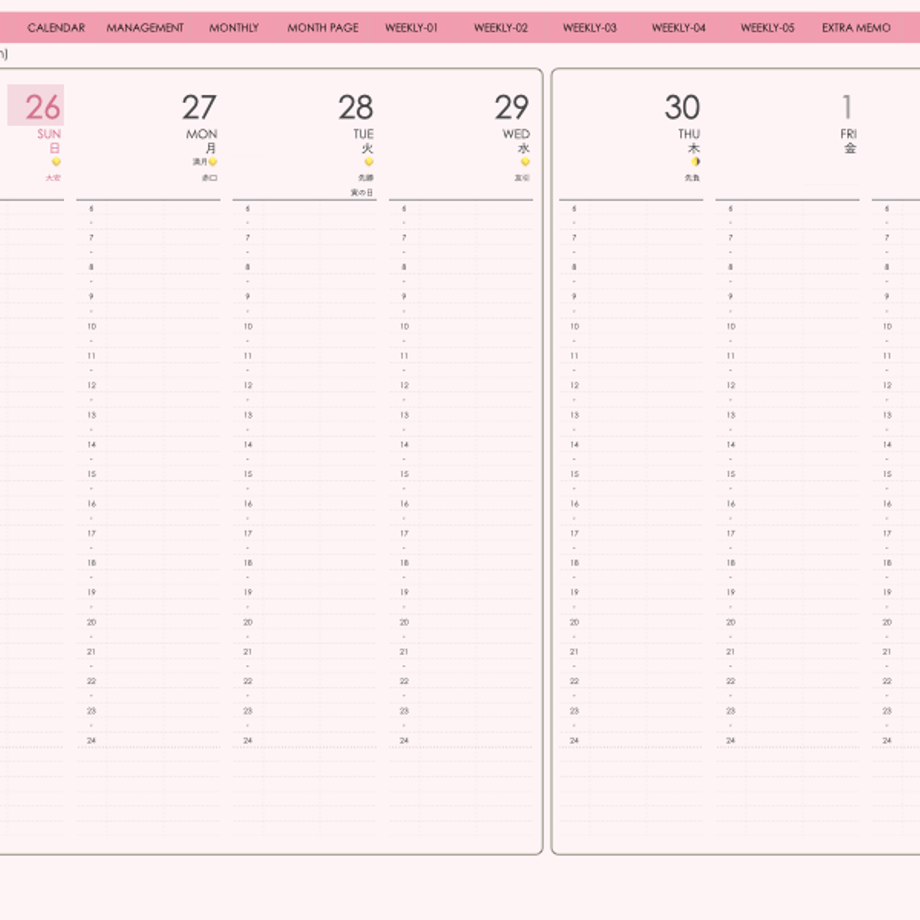The height and width of the screenshot is (920, 920).
Task: Click the full moon icon under Monday 27
Action: click(213, 161)
